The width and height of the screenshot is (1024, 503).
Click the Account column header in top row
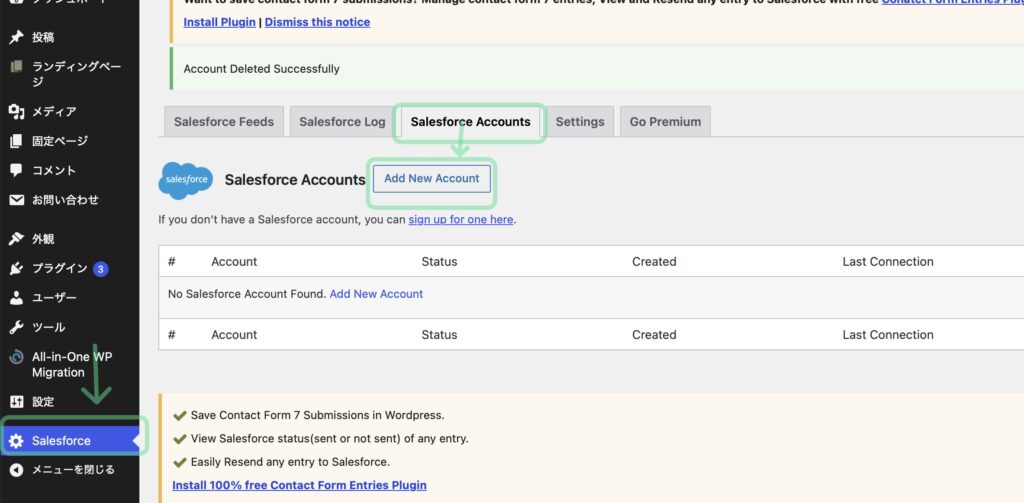[234, 262]
